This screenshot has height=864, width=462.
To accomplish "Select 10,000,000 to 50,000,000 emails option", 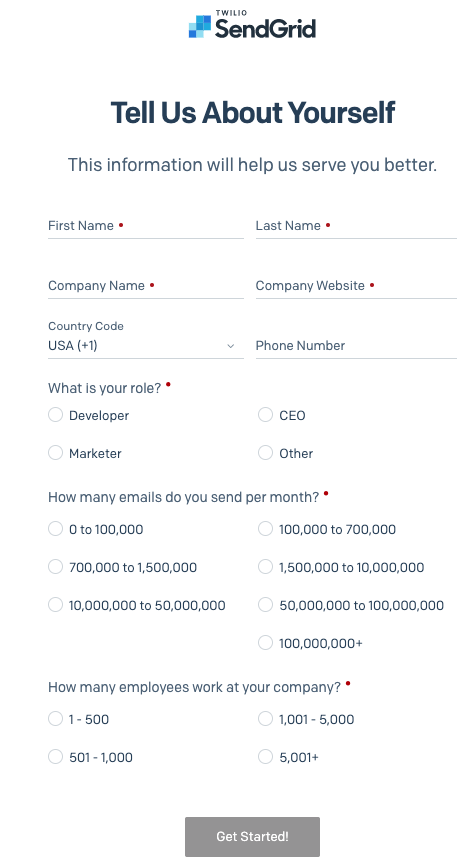I will [56, 605].
